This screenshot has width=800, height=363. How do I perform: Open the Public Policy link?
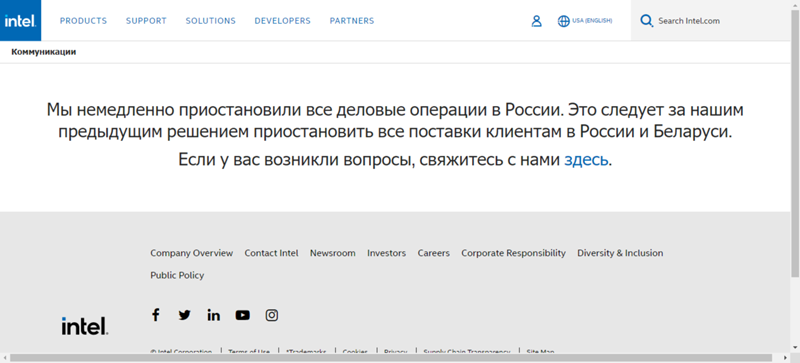[x=177, y=275]
